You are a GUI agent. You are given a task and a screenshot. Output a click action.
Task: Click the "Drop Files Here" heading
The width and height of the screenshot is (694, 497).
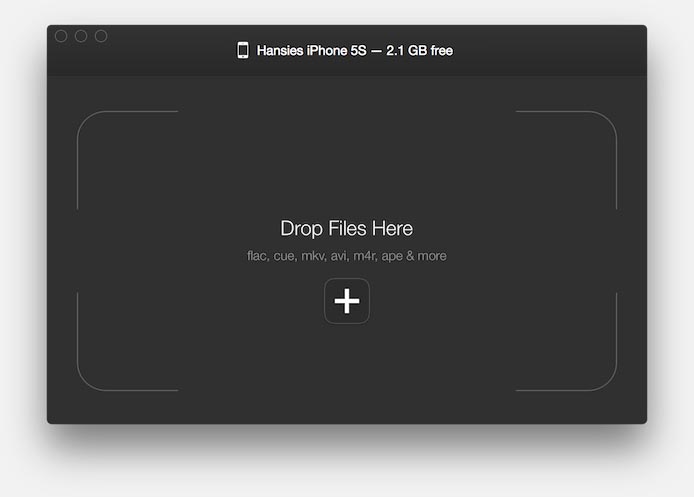(x=346, y=229)
